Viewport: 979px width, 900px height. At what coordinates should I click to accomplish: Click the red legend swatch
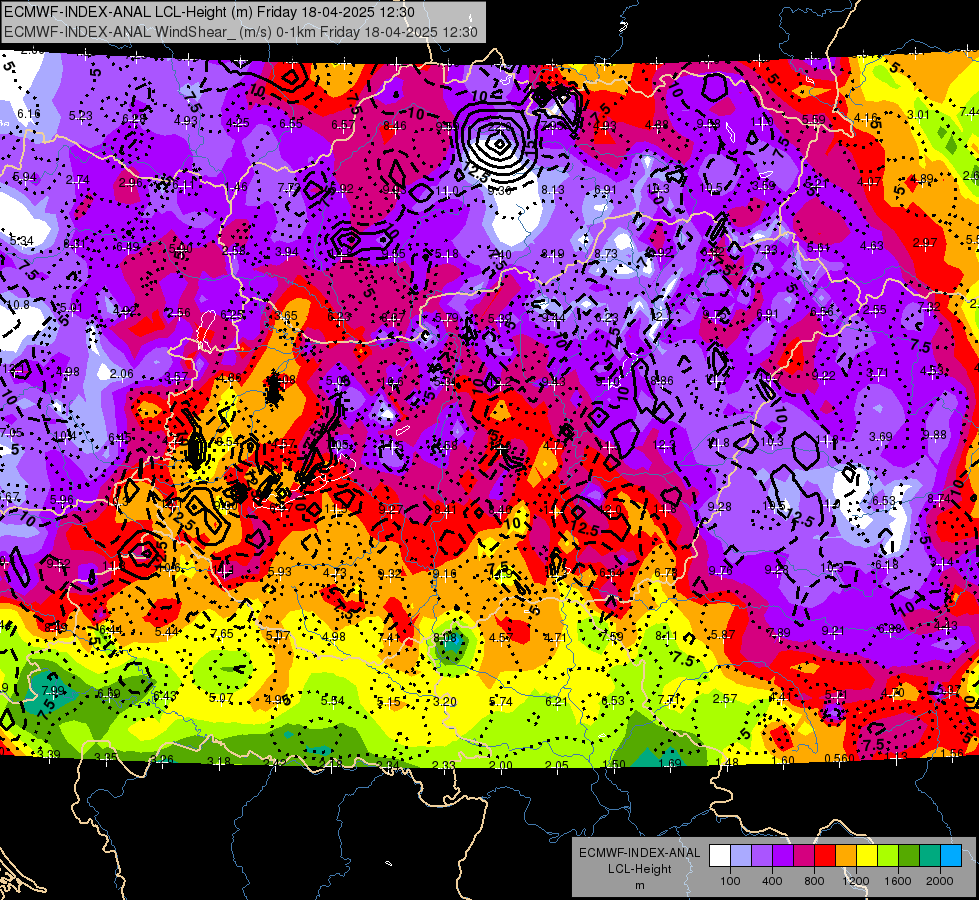825,856
